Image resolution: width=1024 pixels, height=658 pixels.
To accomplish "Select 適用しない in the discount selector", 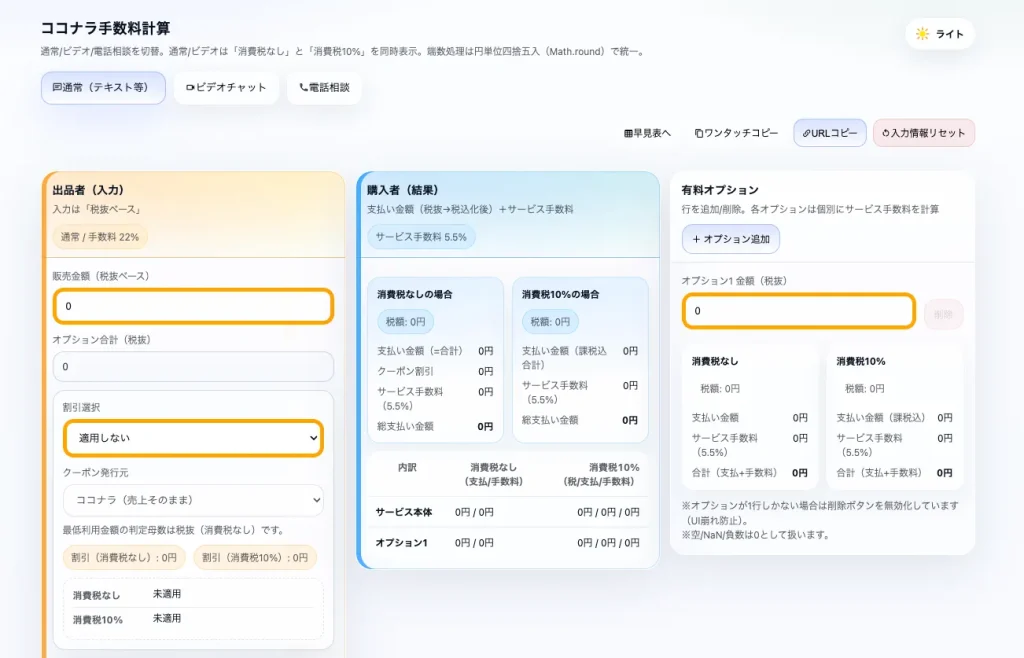I will 193,438.
